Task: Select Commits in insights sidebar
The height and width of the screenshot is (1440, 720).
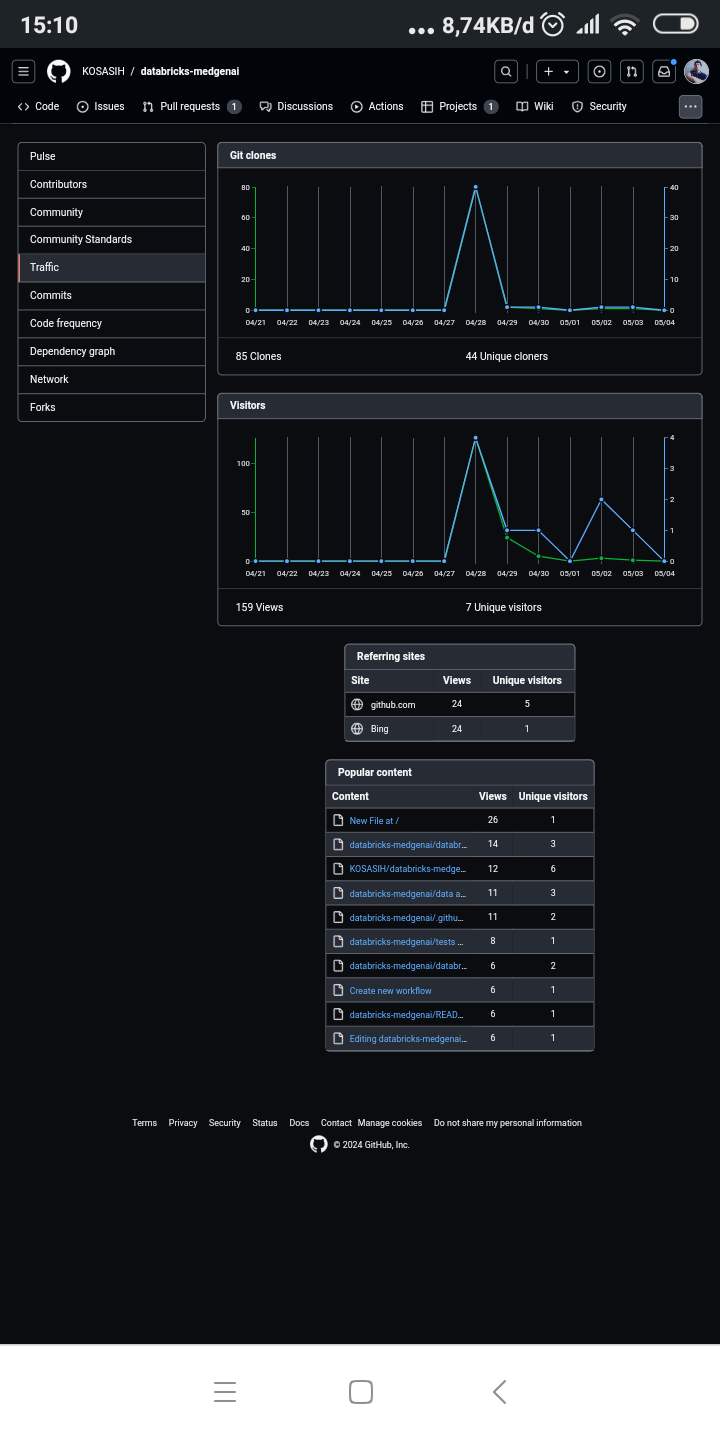Action: coord(112,295)
